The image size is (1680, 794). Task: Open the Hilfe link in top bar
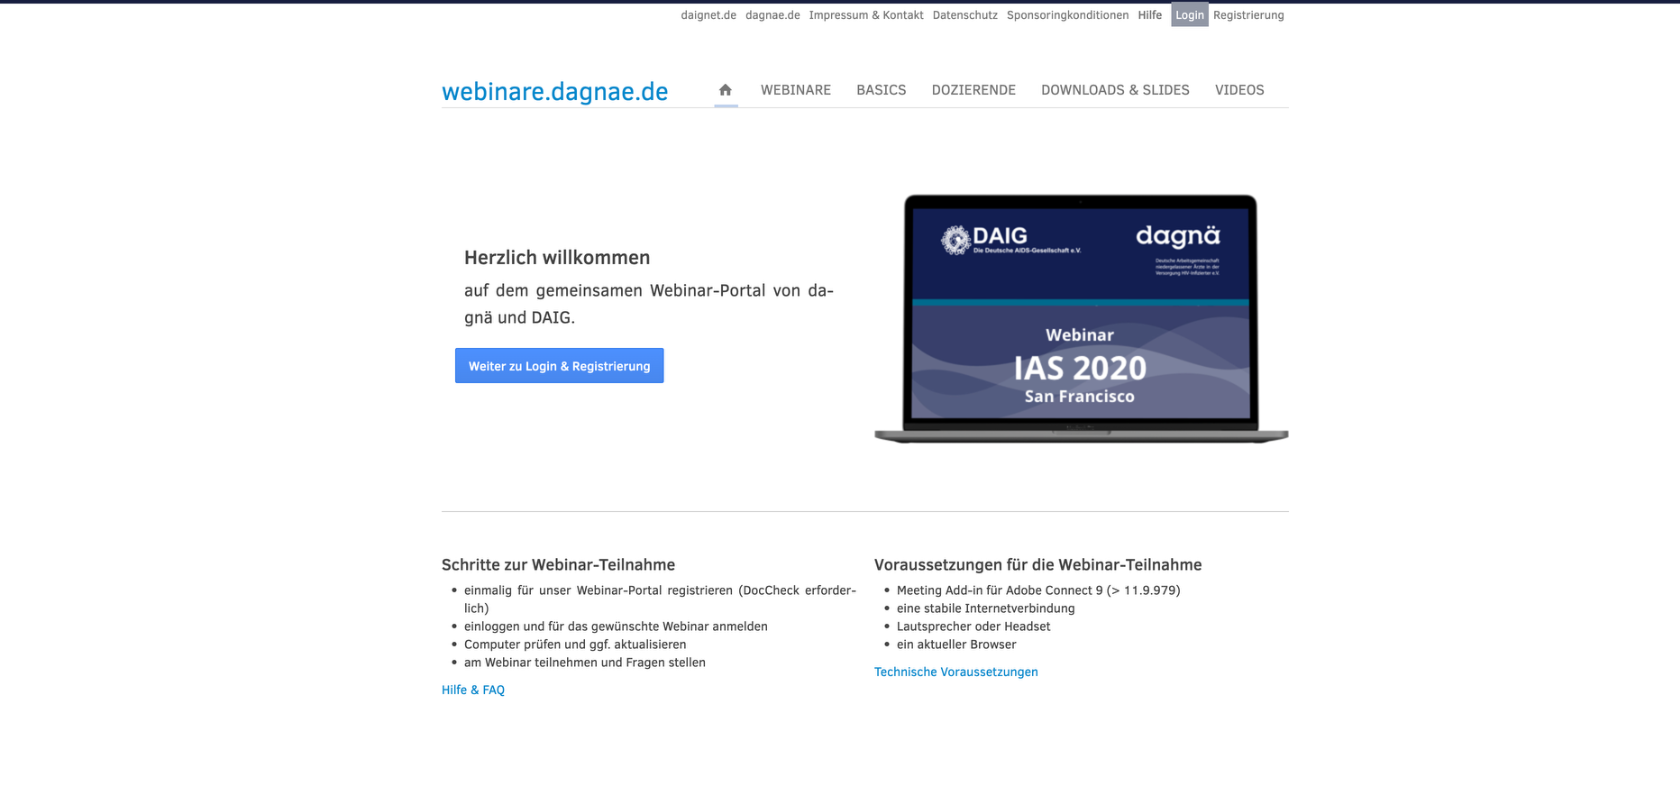click(x=1149, y=15)
